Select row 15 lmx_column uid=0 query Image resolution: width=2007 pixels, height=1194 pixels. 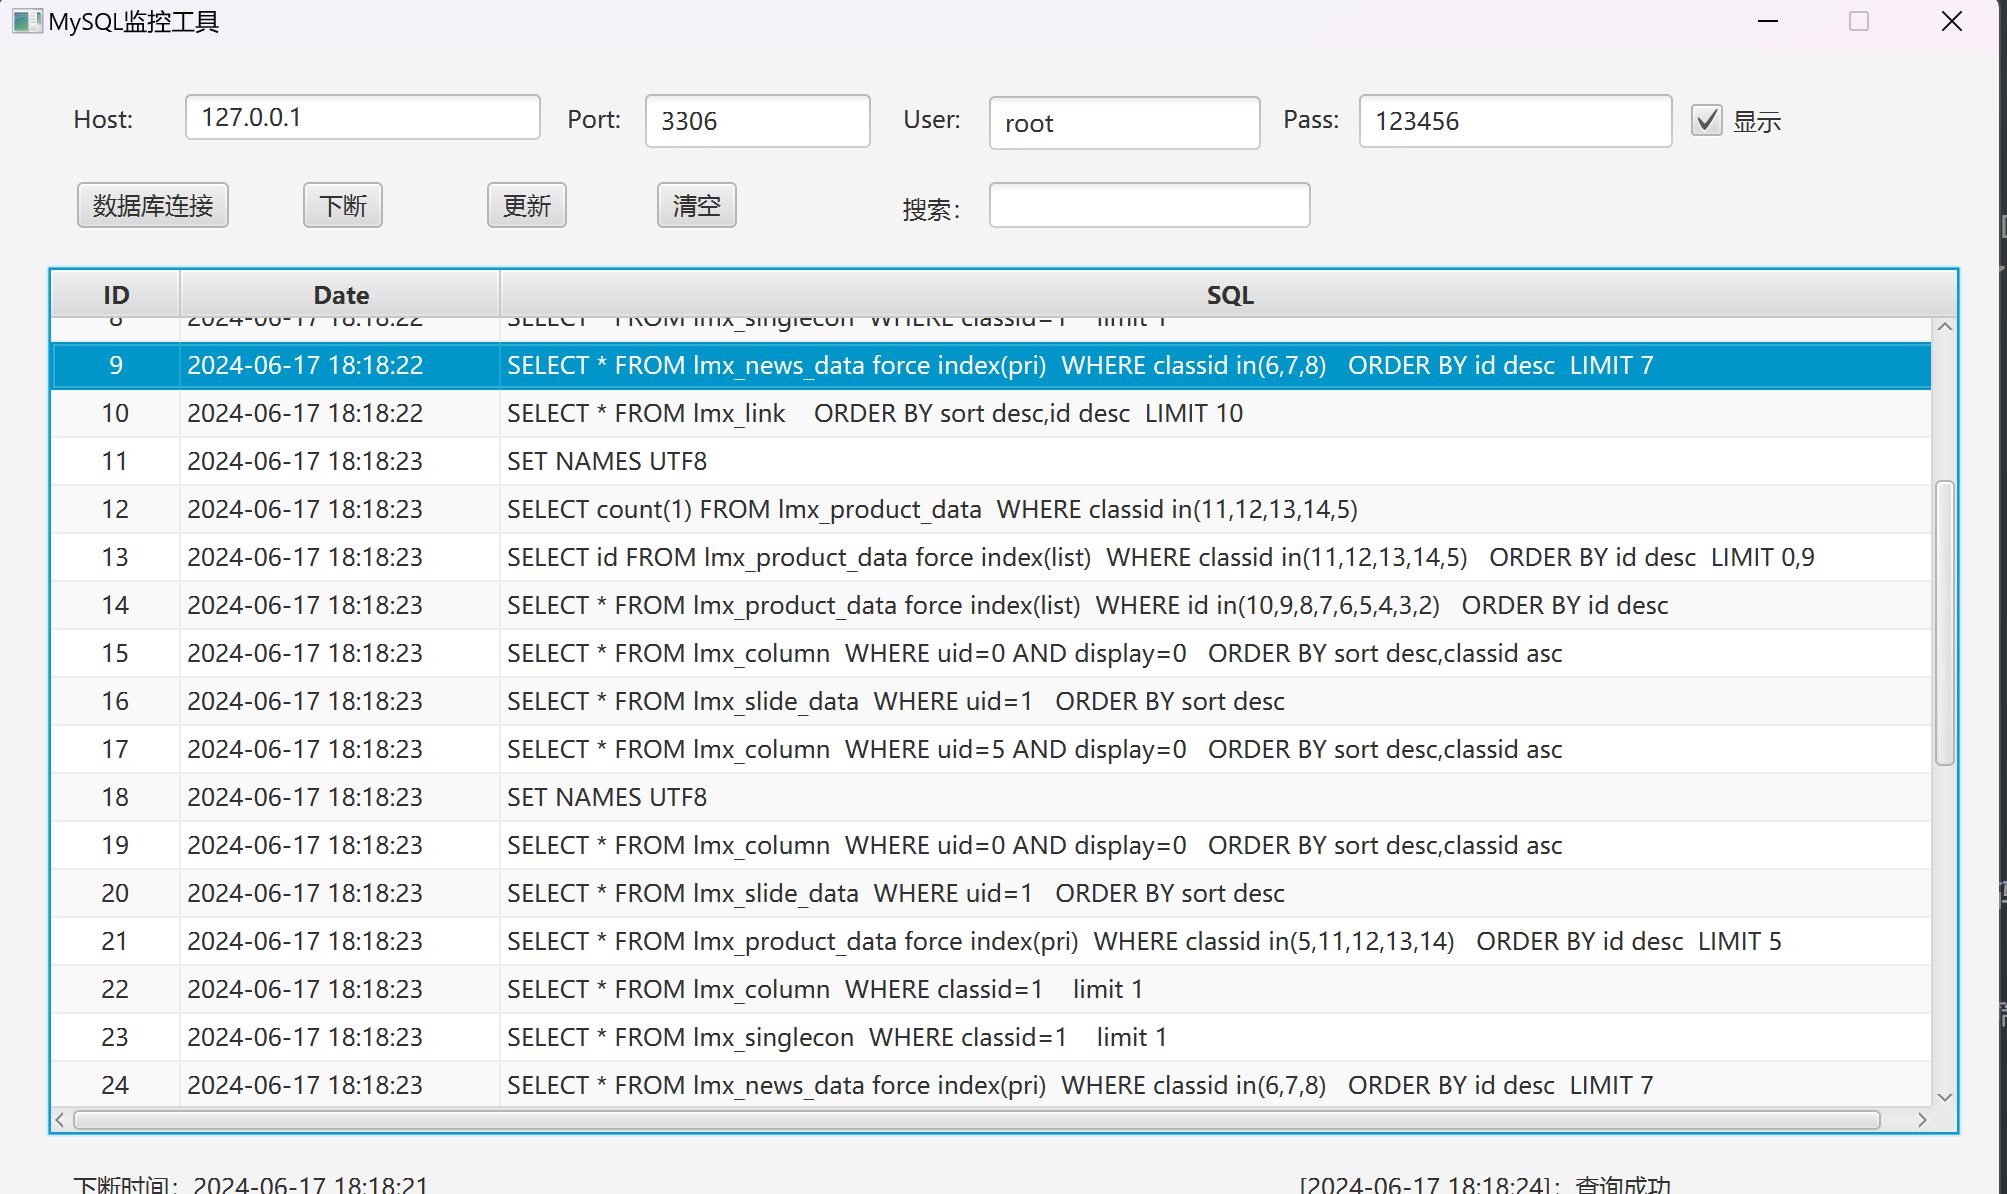991,653
